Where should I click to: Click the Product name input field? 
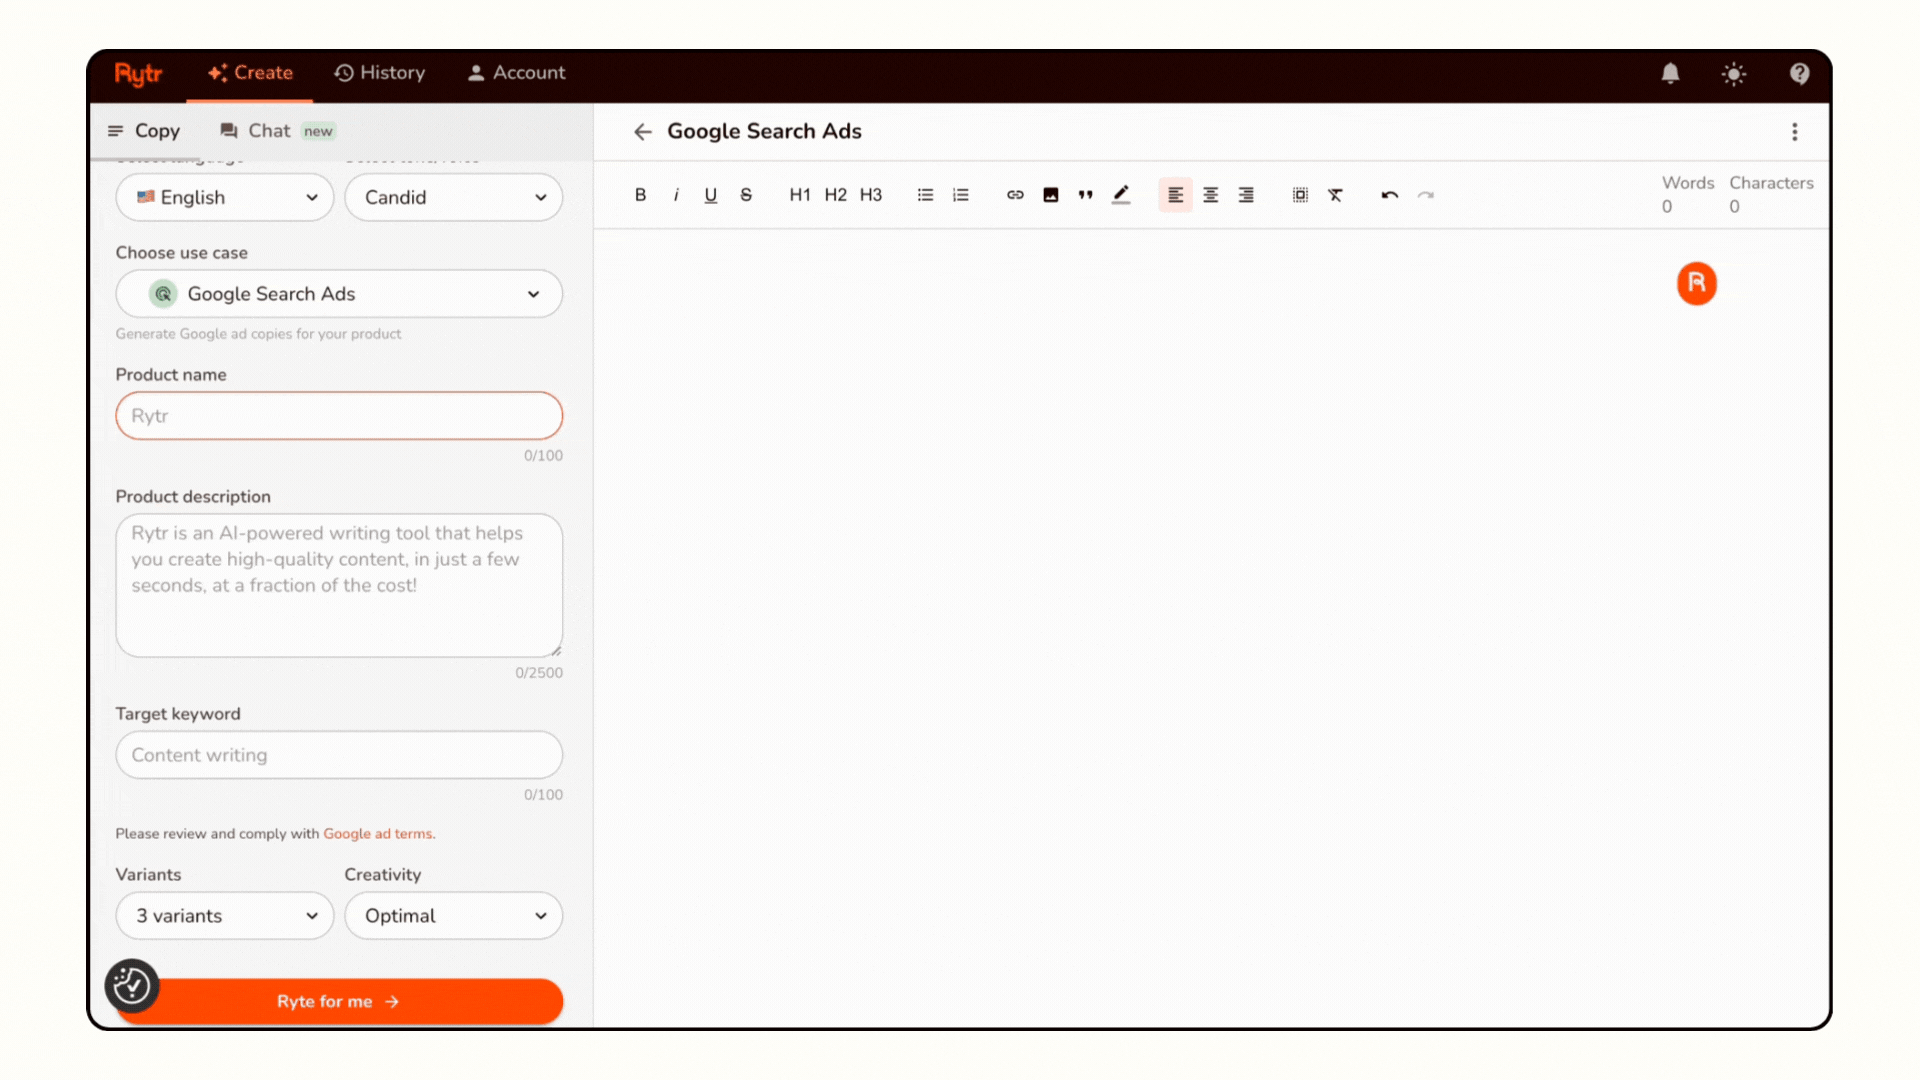pos(339,416)
